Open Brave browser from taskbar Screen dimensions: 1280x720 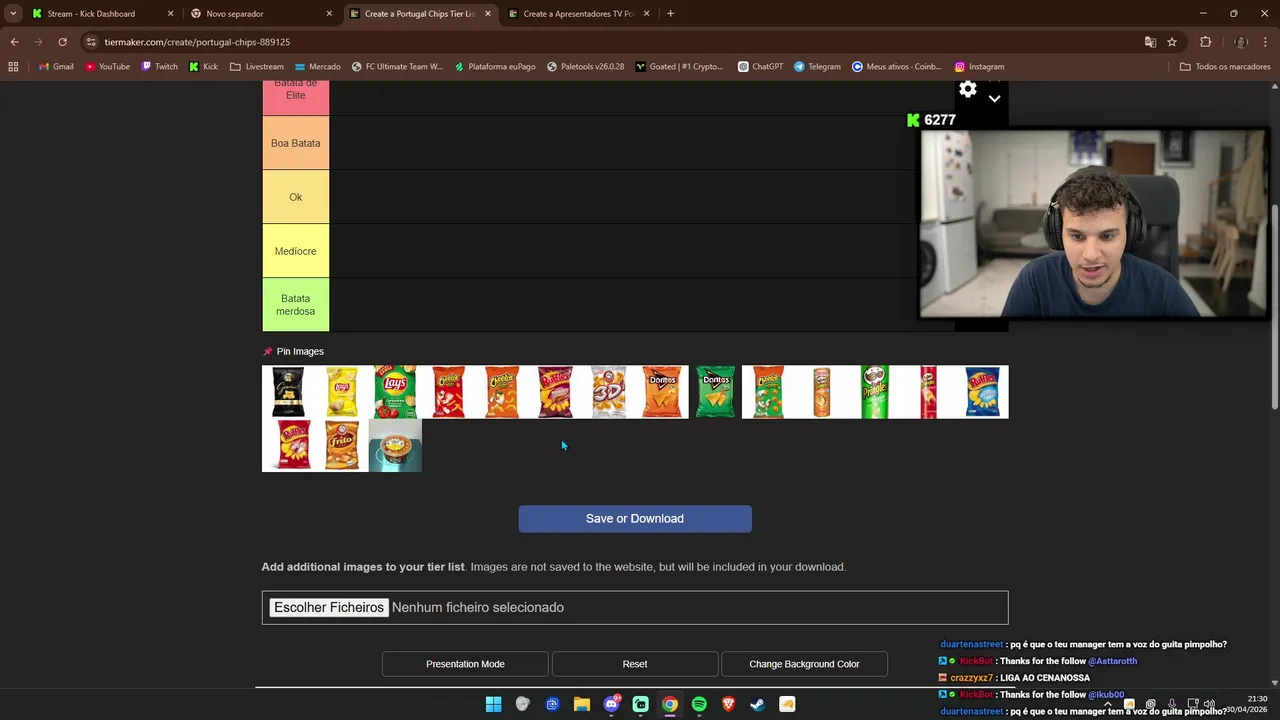[x=728, y=704]
